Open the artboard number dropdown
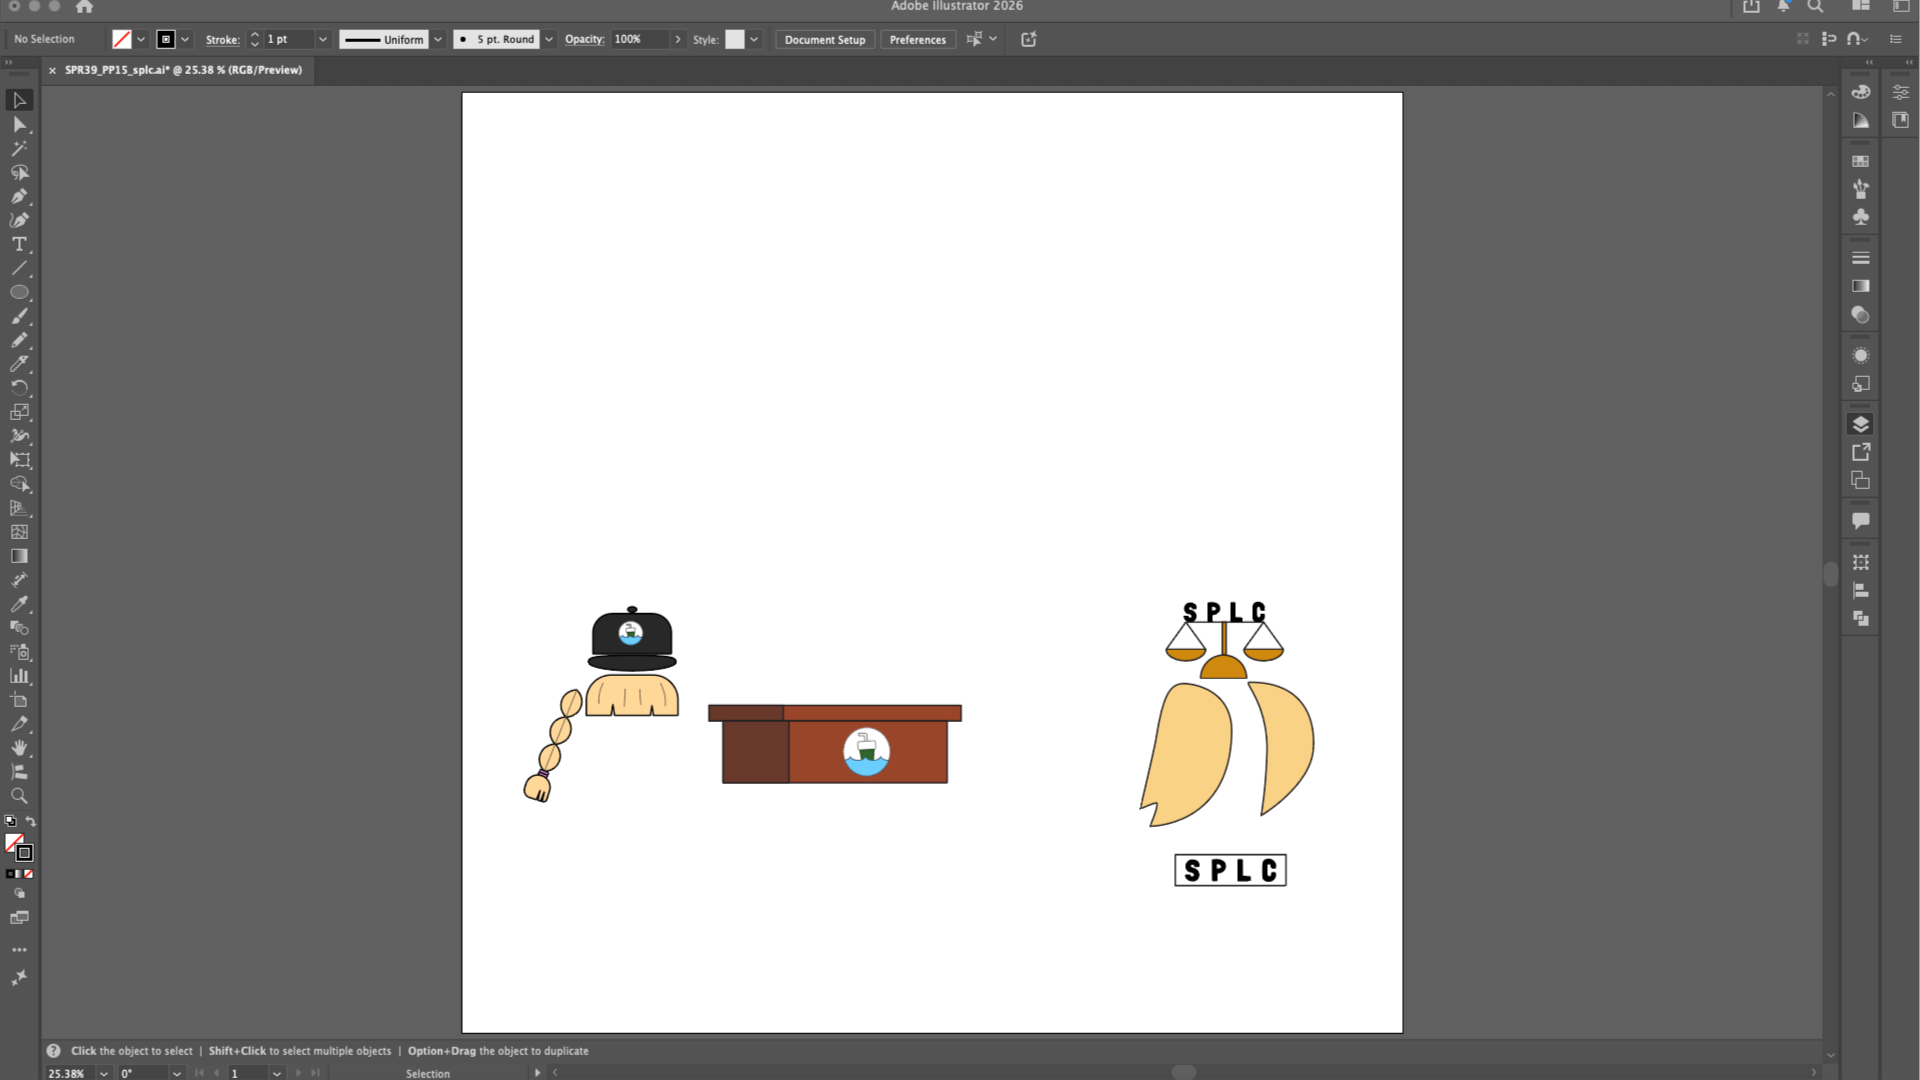 (276, 1073)
